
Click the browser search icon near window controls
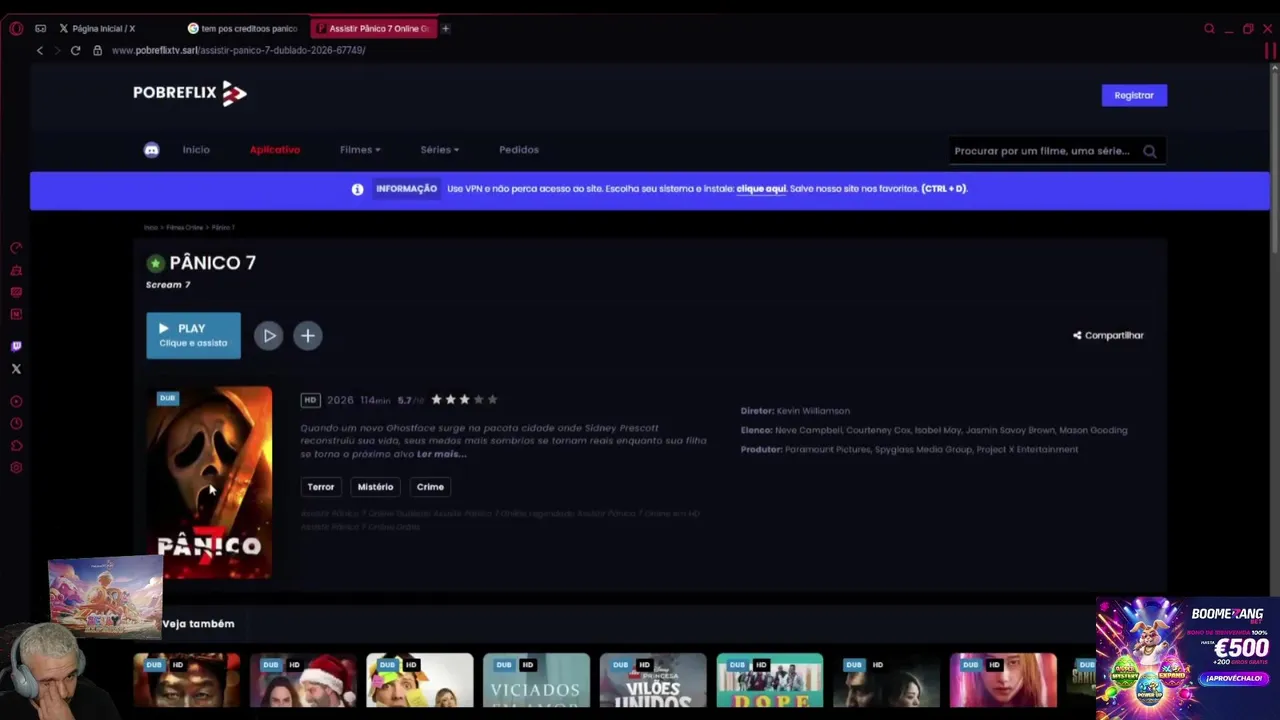(1209, 28)
